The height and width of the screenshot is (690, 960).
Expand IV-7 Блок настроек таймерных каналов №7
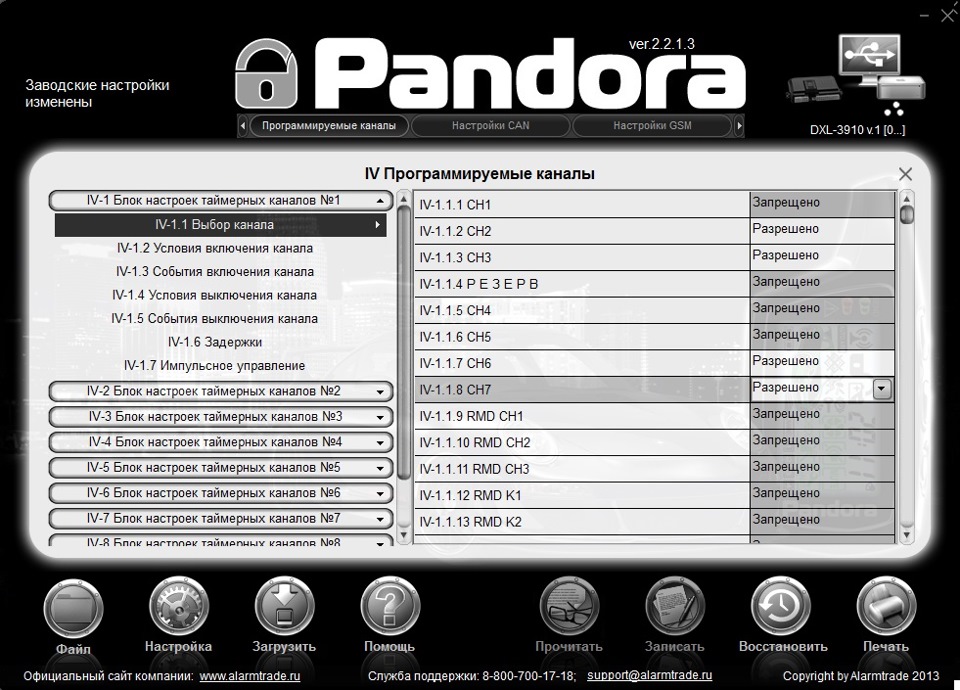pyautogui.click(x=220, y=519)
